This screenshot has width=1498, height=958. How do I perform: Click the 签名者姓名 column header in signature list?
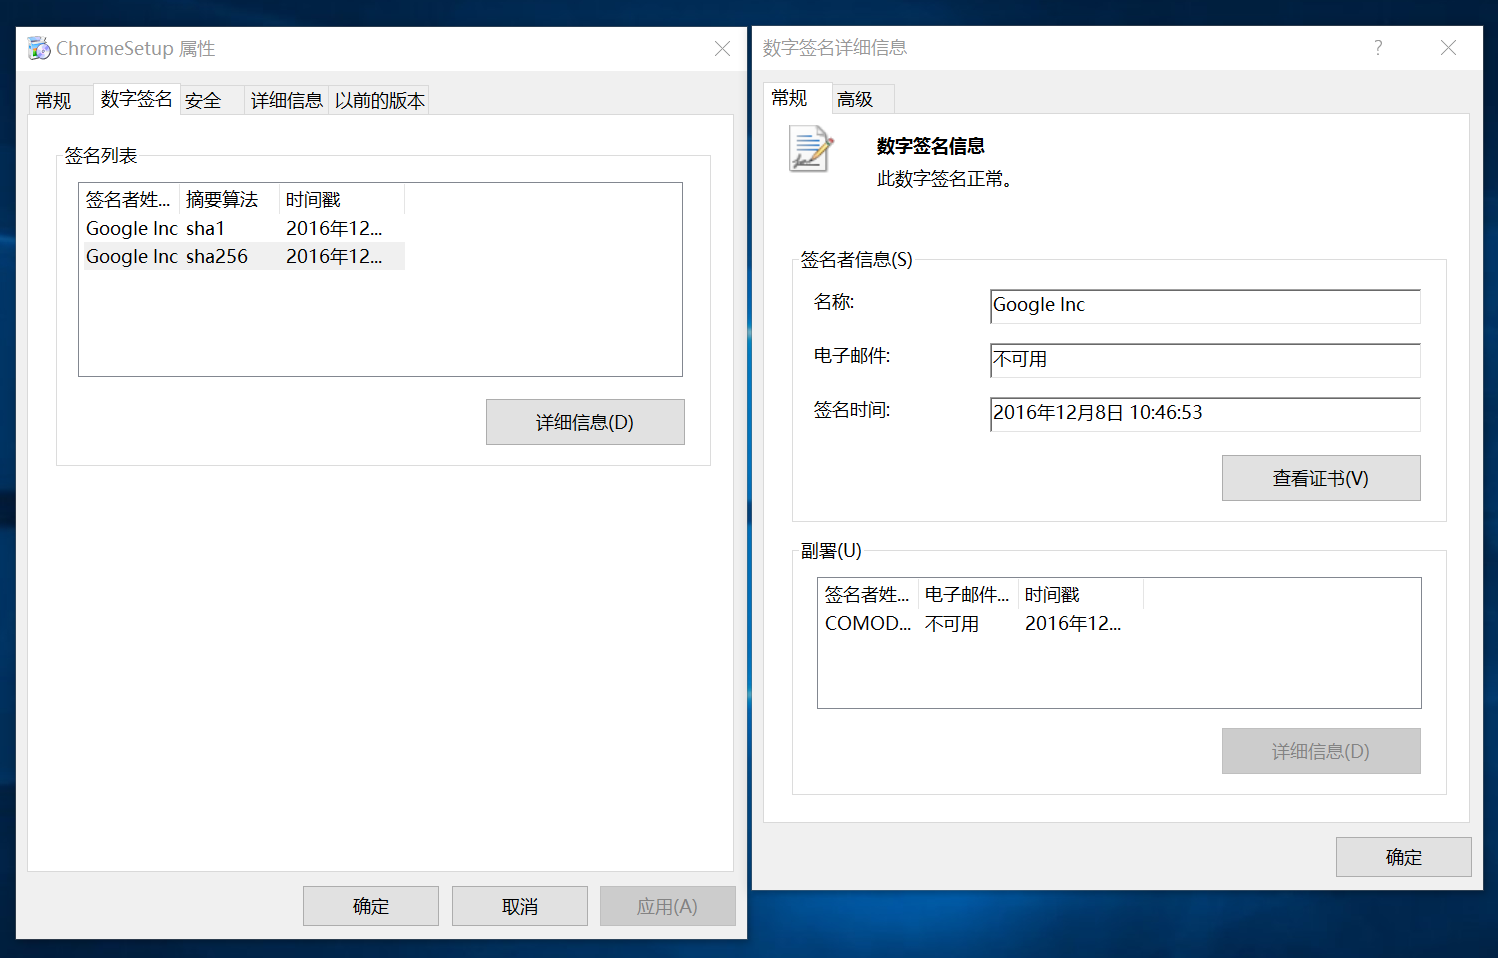point(129,199)
